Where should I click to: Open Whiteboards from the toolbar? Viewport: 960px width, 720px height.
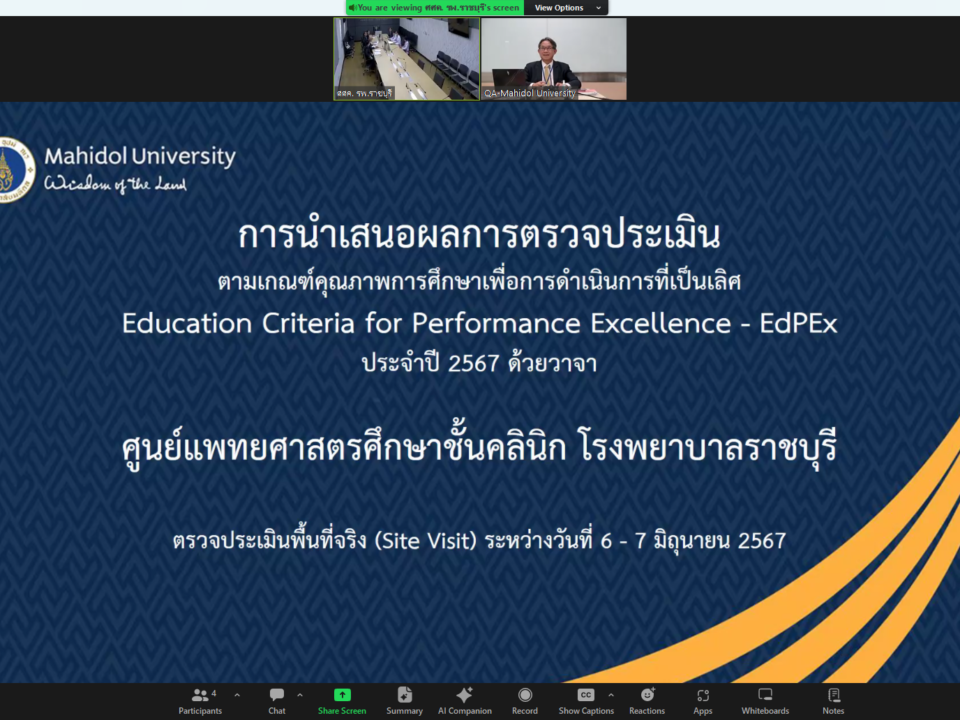pyautogui.click(x=765, y=700)
